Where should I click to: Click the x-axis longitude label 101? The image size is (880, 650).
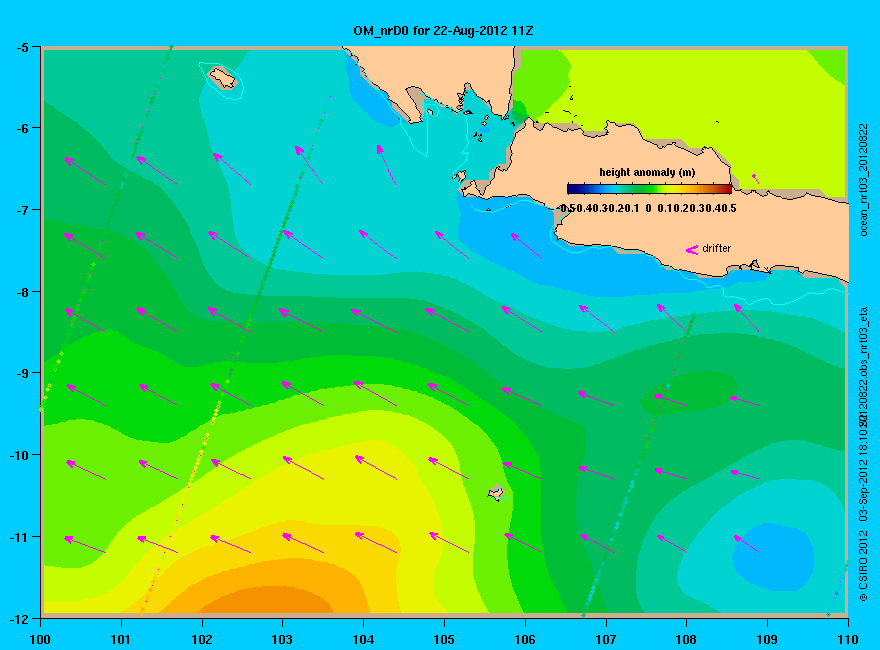pyautogui.click(x=121, y=639)
